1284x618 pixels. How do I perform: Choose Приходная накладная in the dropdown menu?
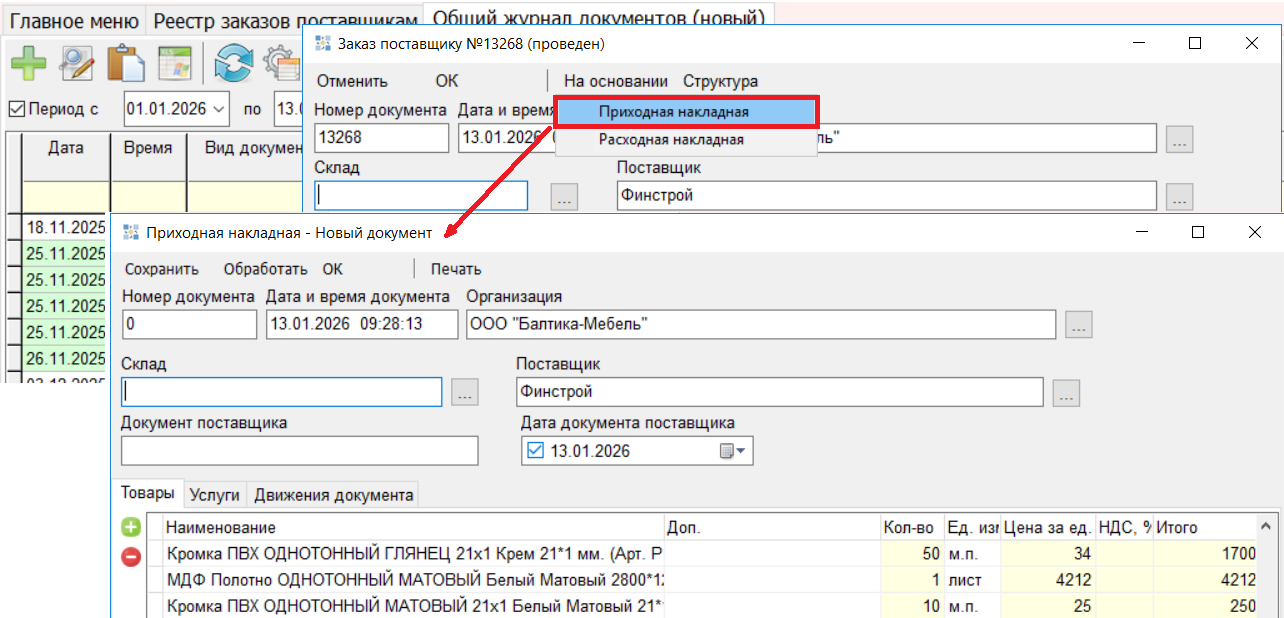[673, 112]
